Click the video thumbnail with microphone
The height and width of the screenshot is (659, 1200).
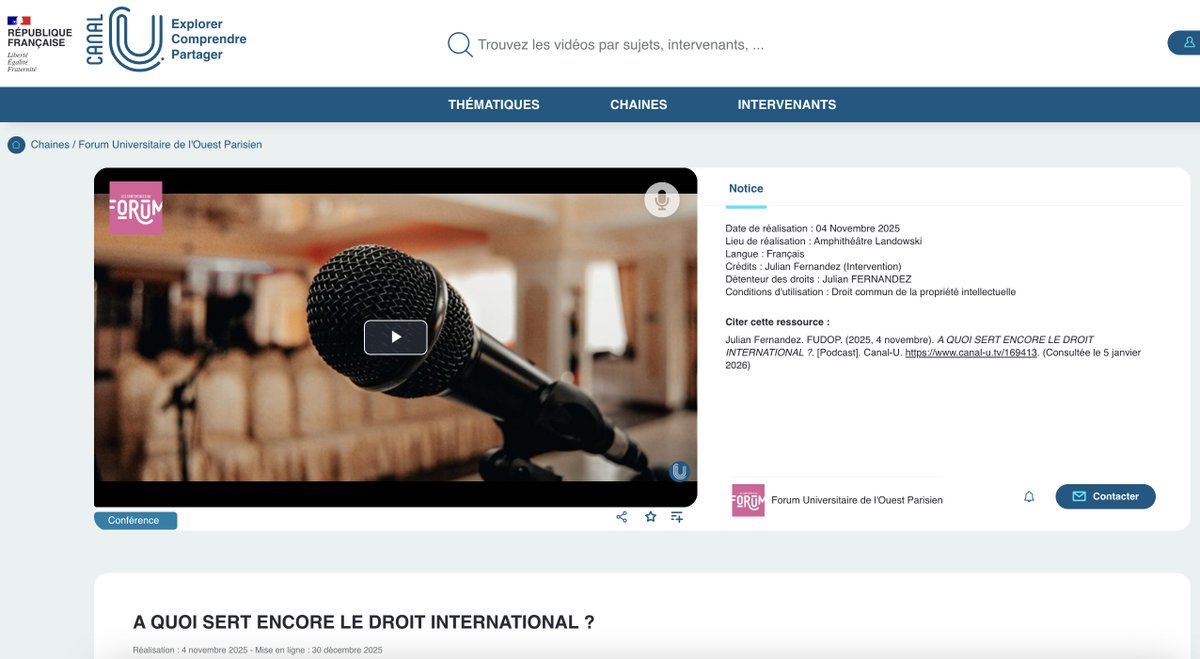click(395, 337)
